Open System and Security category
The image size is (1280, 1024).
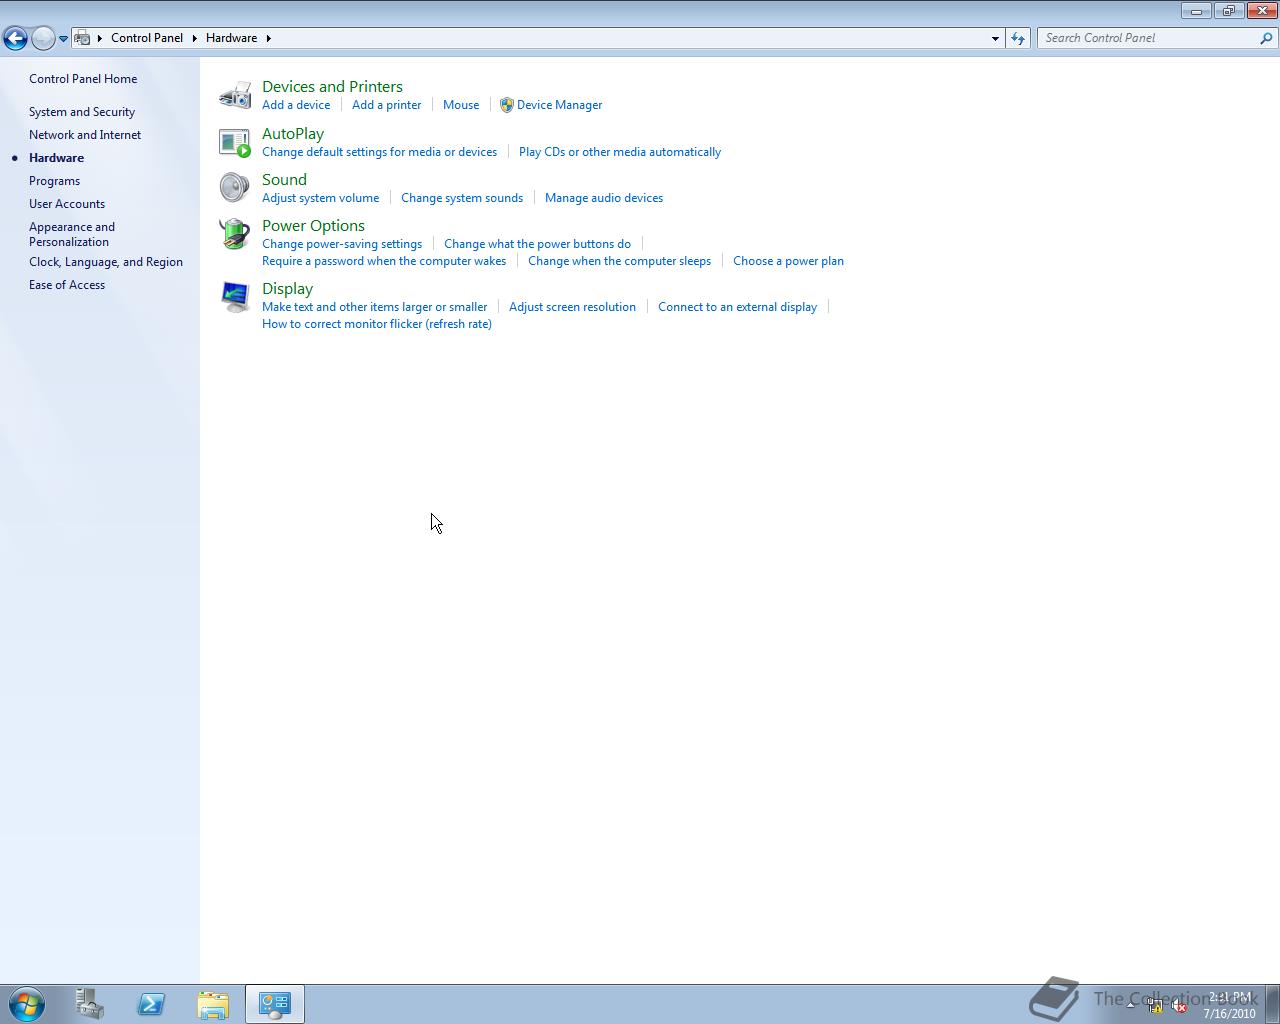(x=82, y=112)
